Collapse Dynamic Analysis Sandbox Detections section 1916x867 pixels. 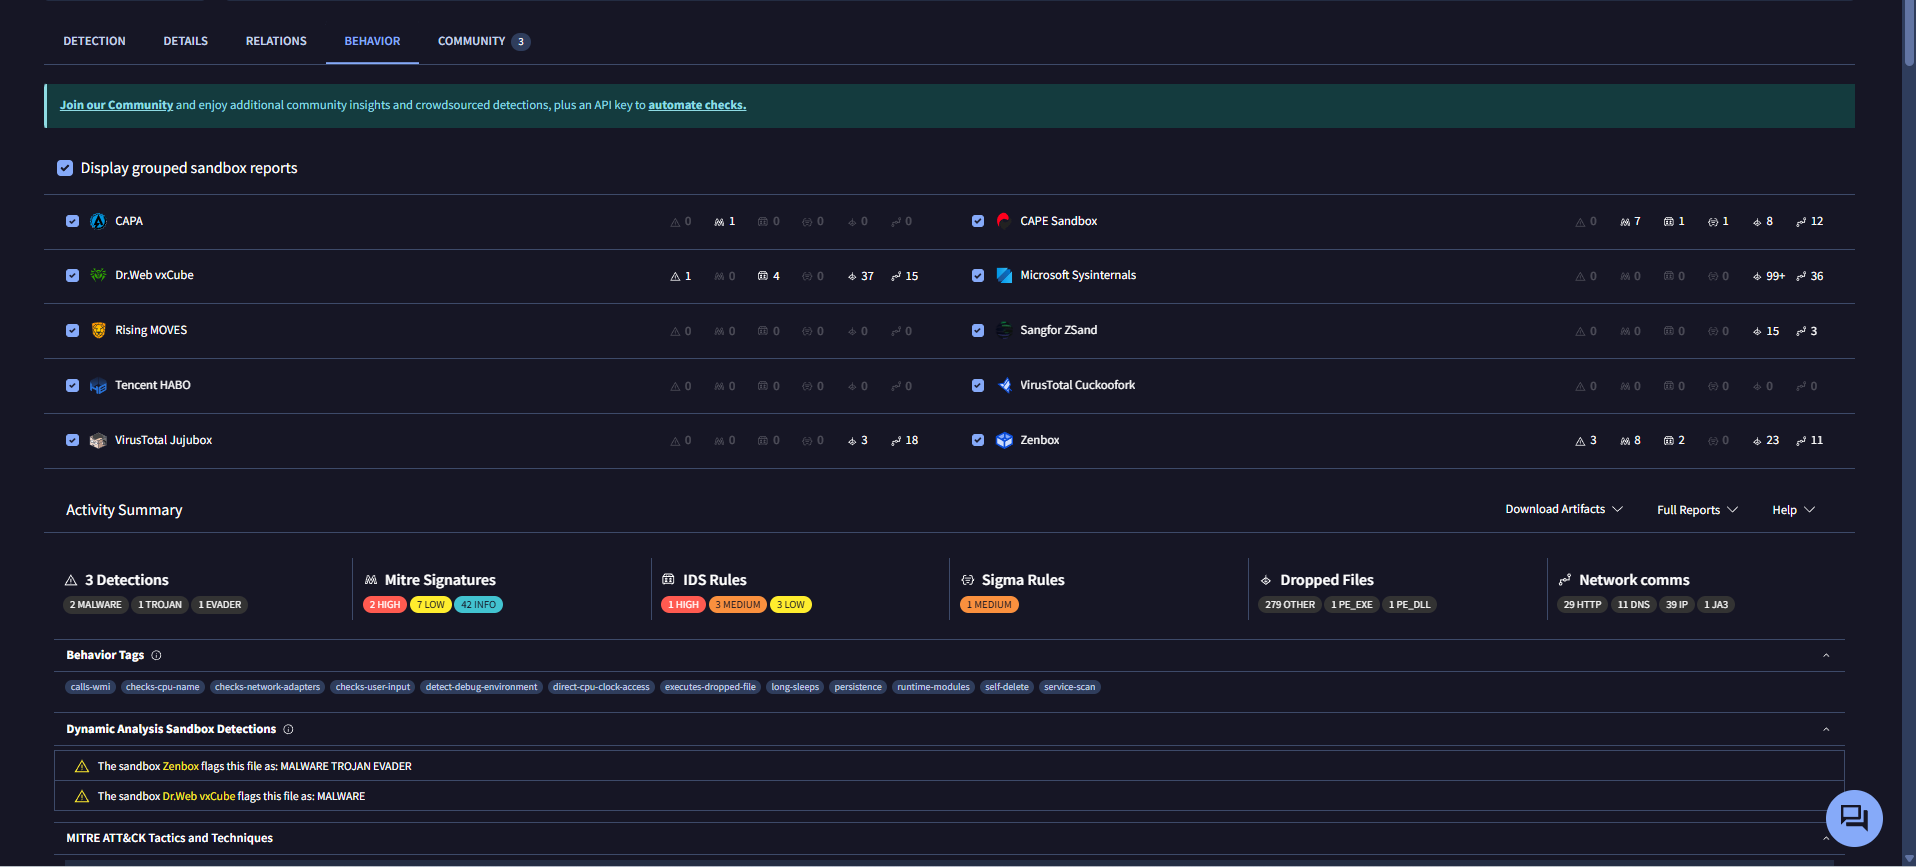coord(1826,730)
